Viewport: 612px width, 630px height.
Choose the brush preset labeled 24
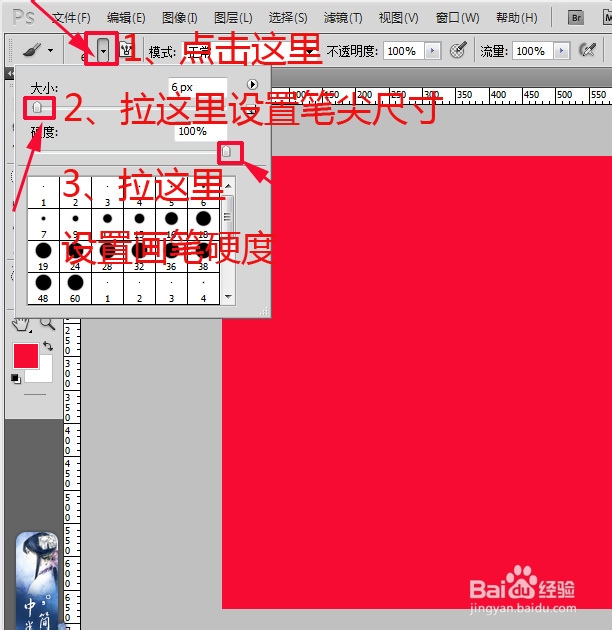pos(76,257)
